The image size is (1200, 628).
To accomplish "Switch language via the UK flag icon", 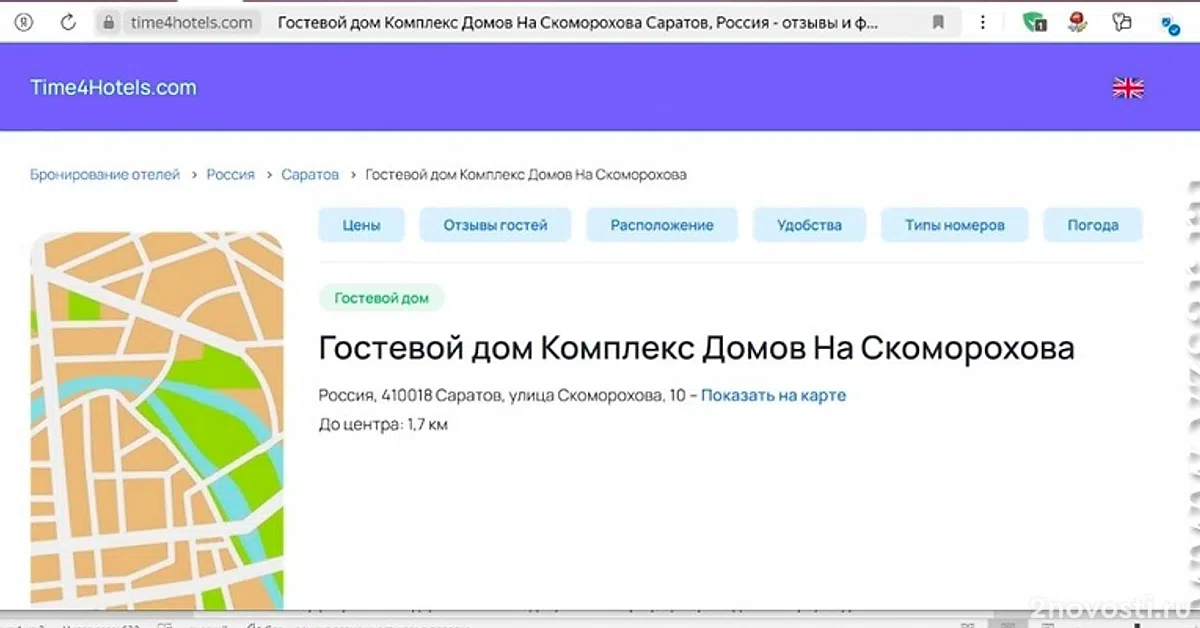I will pos(1128,88).
